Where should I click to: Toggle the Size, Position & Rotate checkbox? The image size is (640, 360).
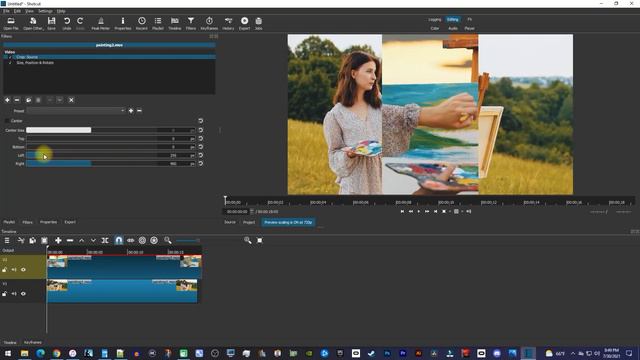10,63
